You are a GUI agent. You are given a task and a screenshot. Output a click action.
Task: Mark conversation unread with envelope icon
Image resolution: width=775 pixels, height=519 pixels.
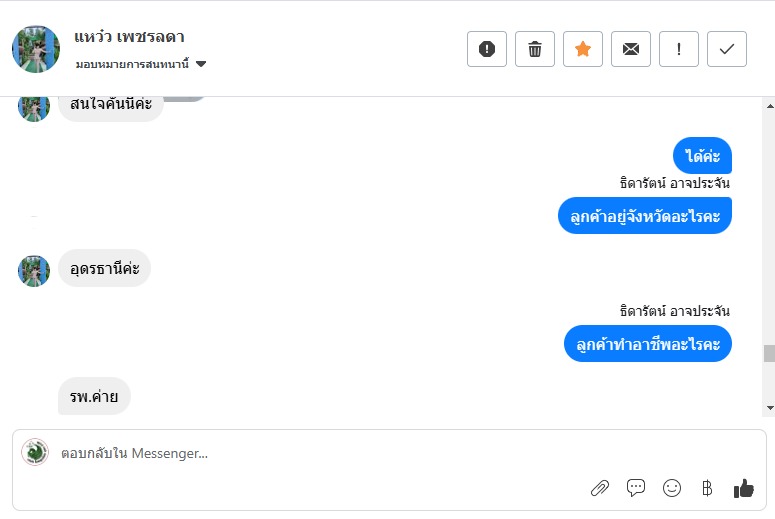point(631,49)
